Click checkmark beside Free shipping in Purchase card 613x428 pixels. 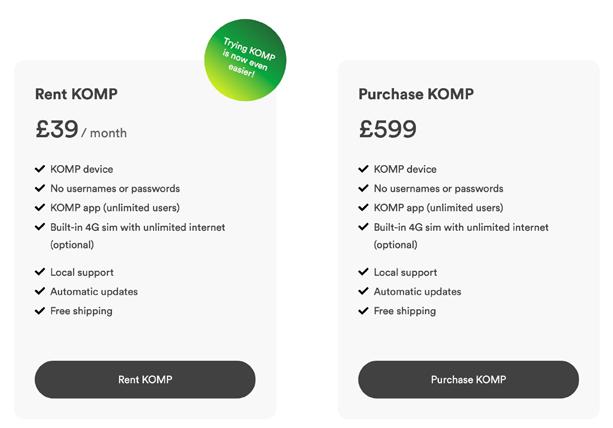(x=363, y=311)
